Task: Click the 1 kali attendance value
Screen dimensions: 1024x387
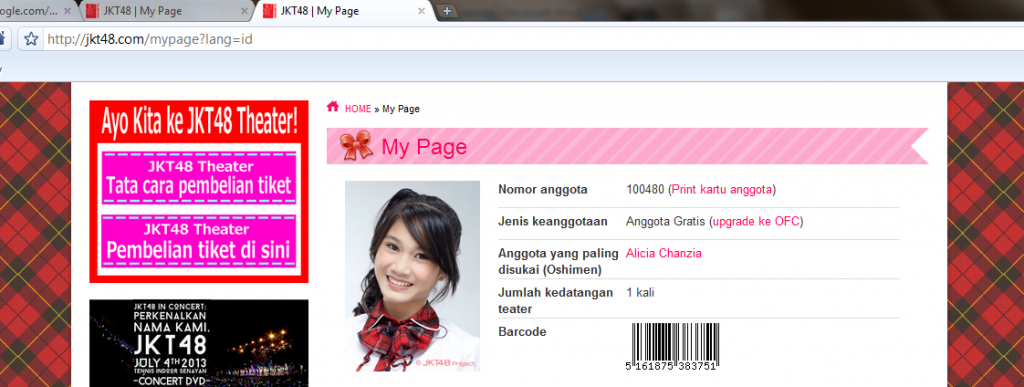Action: point(640,293)
